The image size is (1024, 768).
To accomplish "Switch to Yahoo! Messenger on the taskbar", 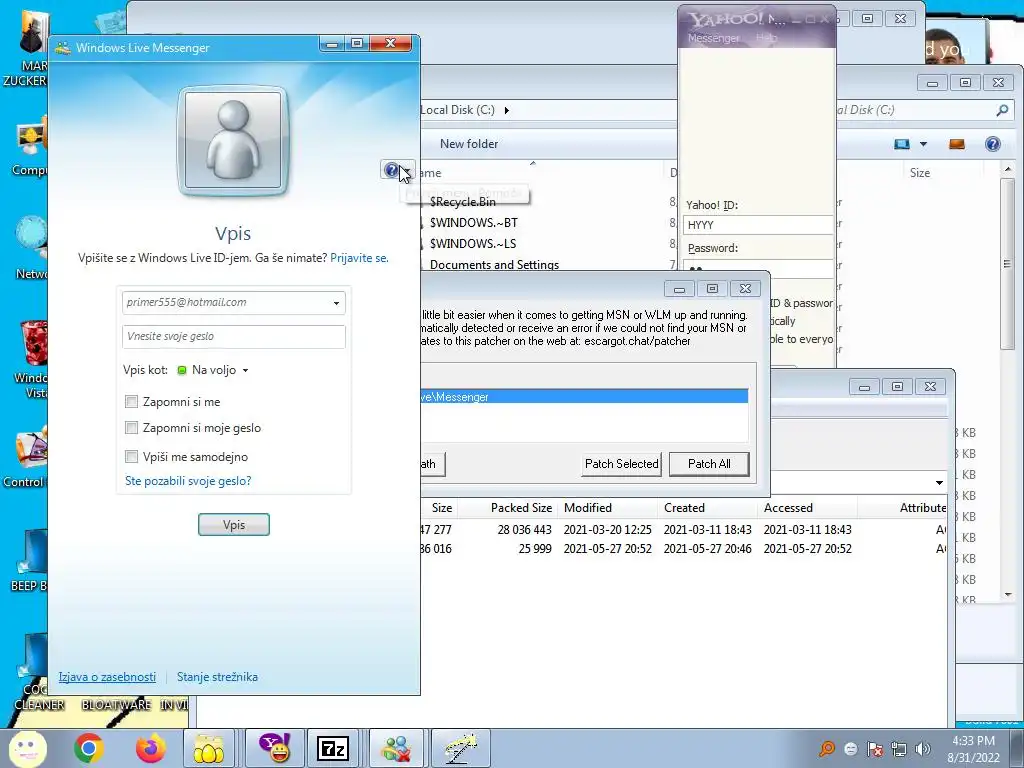I will tap(276, 748).
